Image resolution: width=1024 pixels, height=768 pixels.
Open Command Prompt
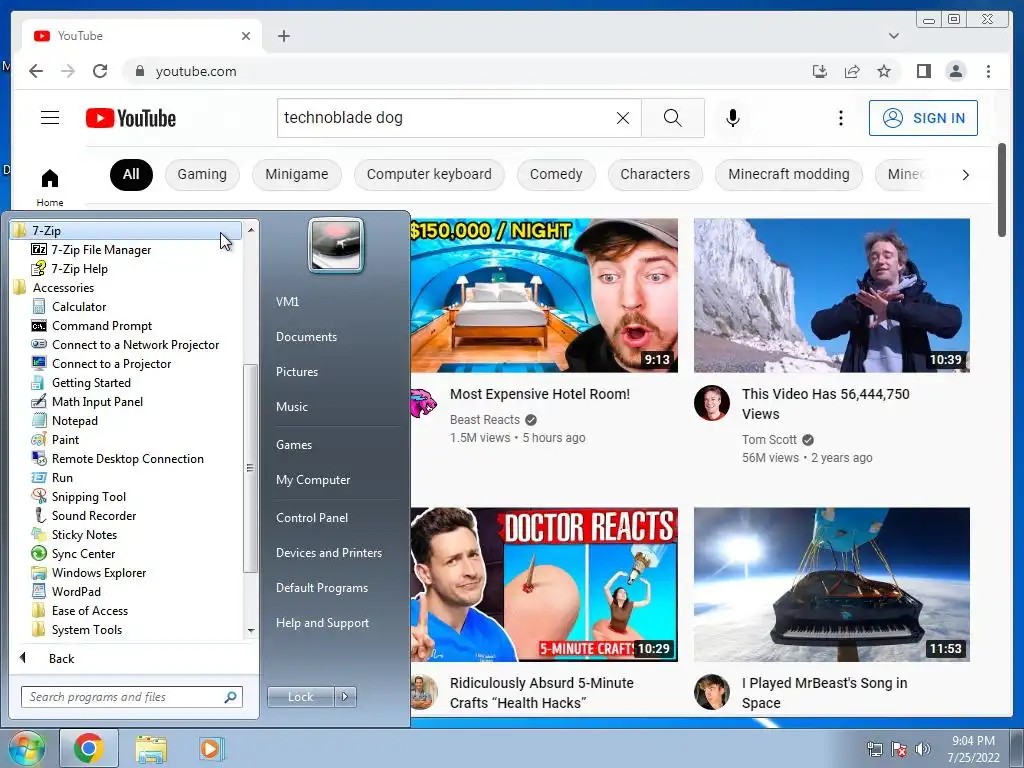click(102, 325)
